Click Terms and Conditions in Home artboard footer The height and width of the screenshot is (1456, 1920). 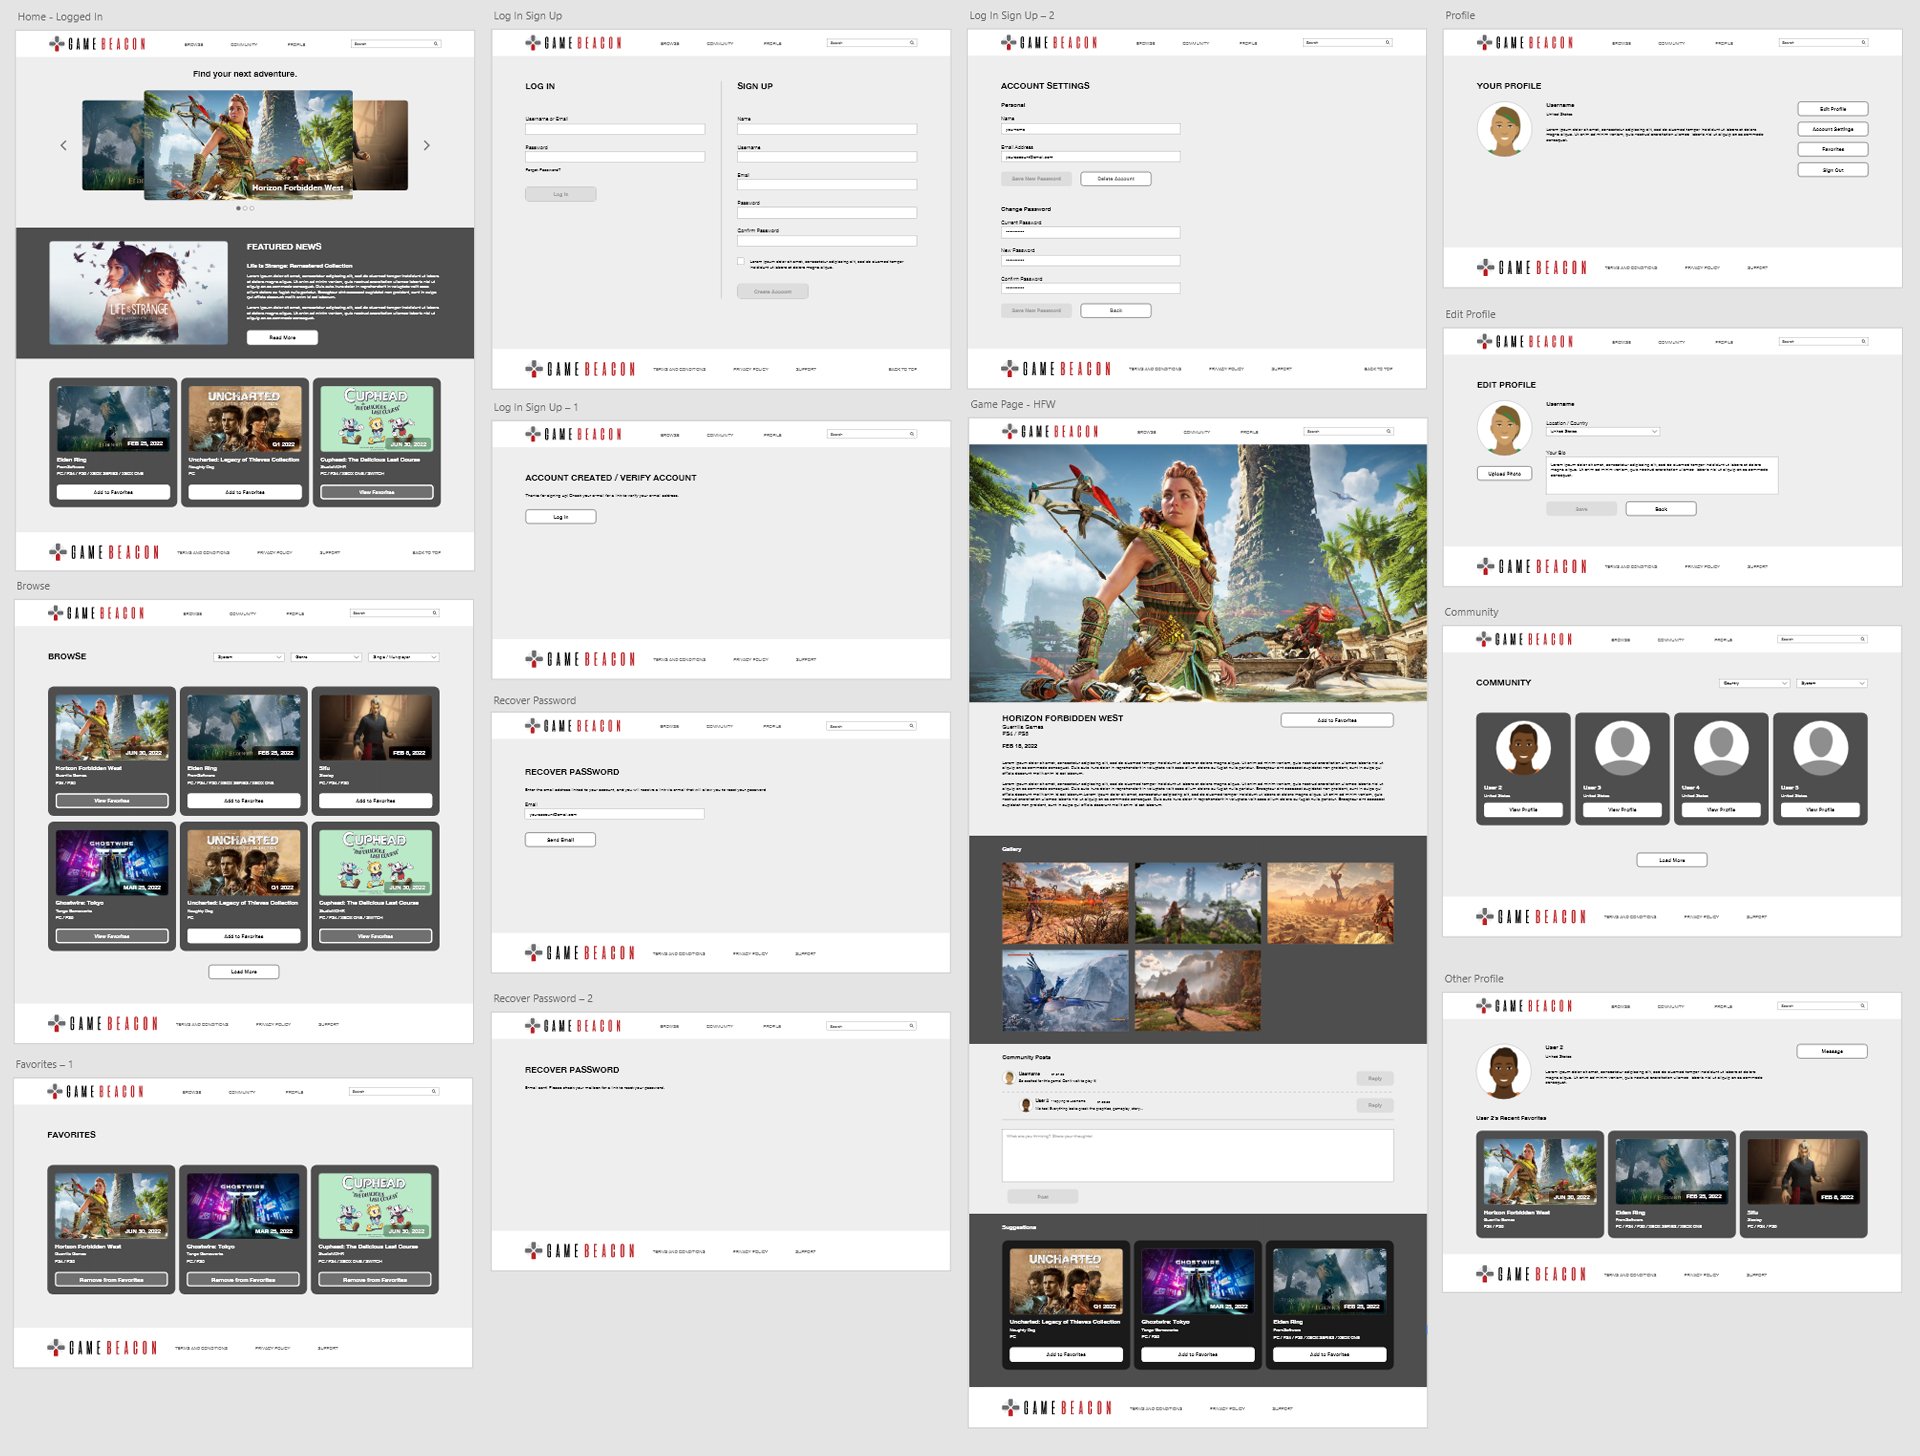(203, 553)
